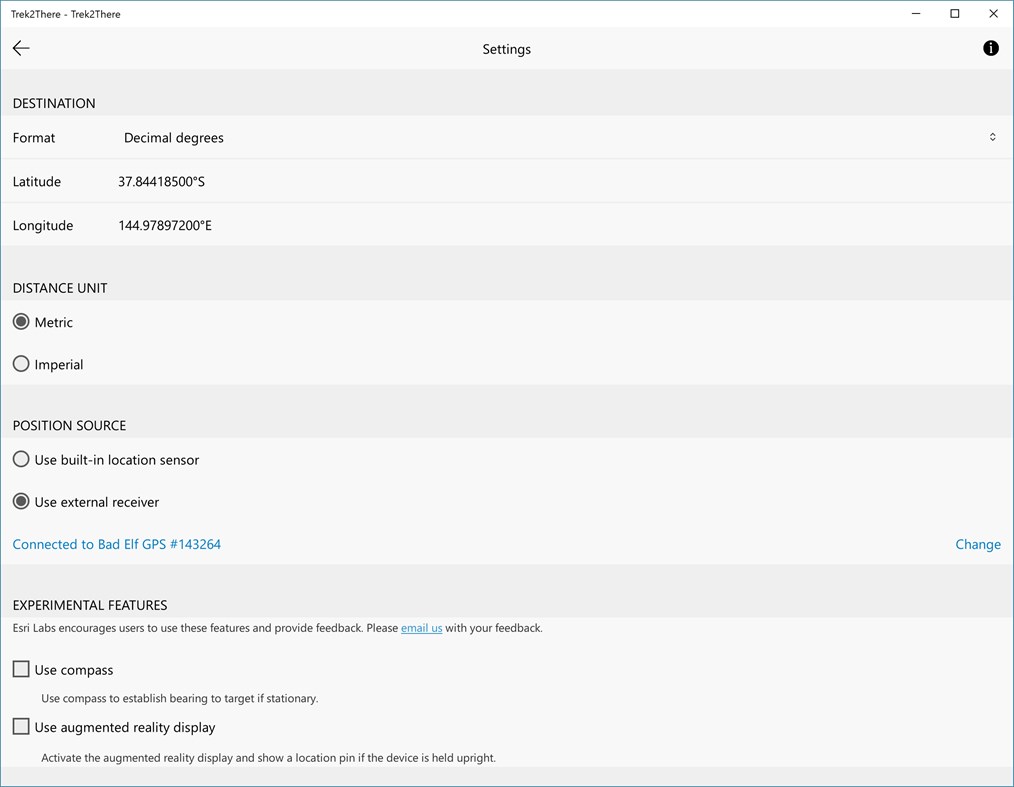Edit the Longitude value field
Image resolution: width=1014 pixels, height=787 pixels.
point(165,226)
